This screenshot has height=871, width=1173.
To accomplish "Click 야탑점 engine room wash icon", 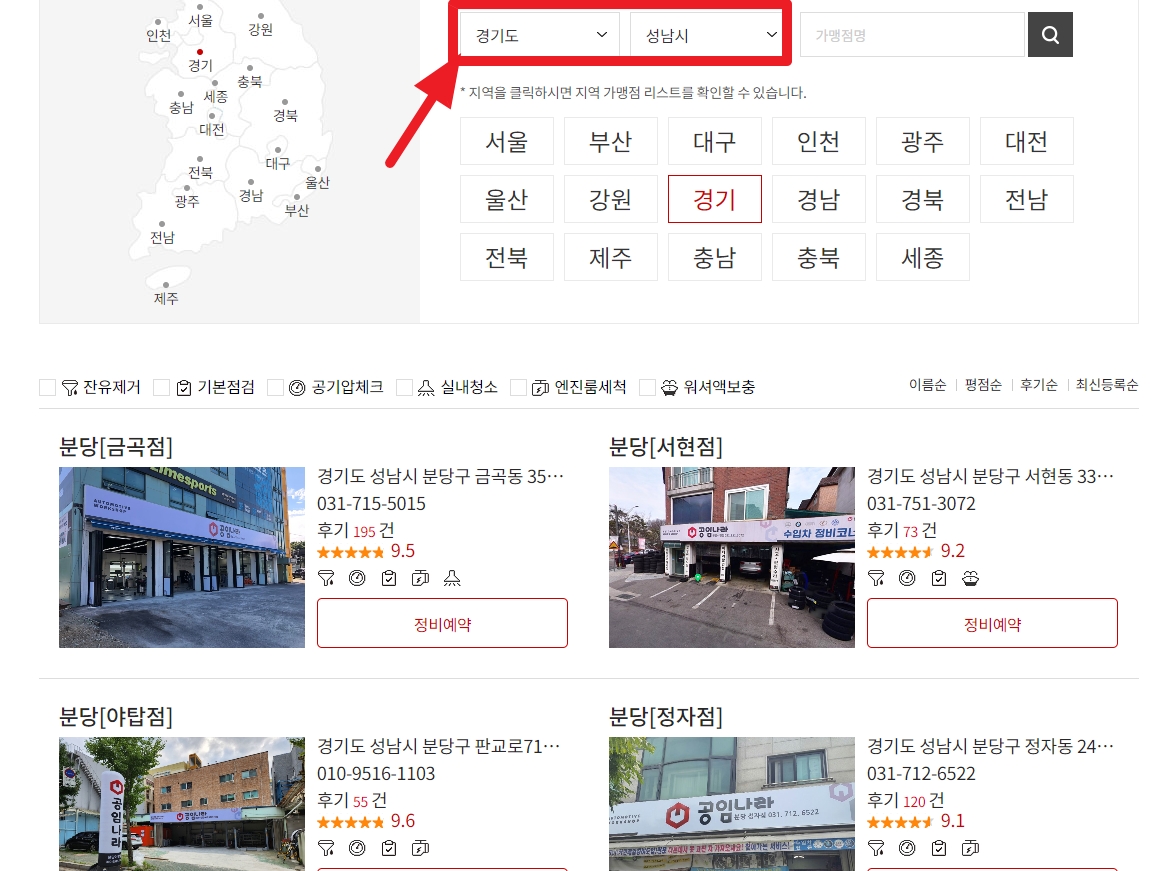I will (x=420, y=848).
